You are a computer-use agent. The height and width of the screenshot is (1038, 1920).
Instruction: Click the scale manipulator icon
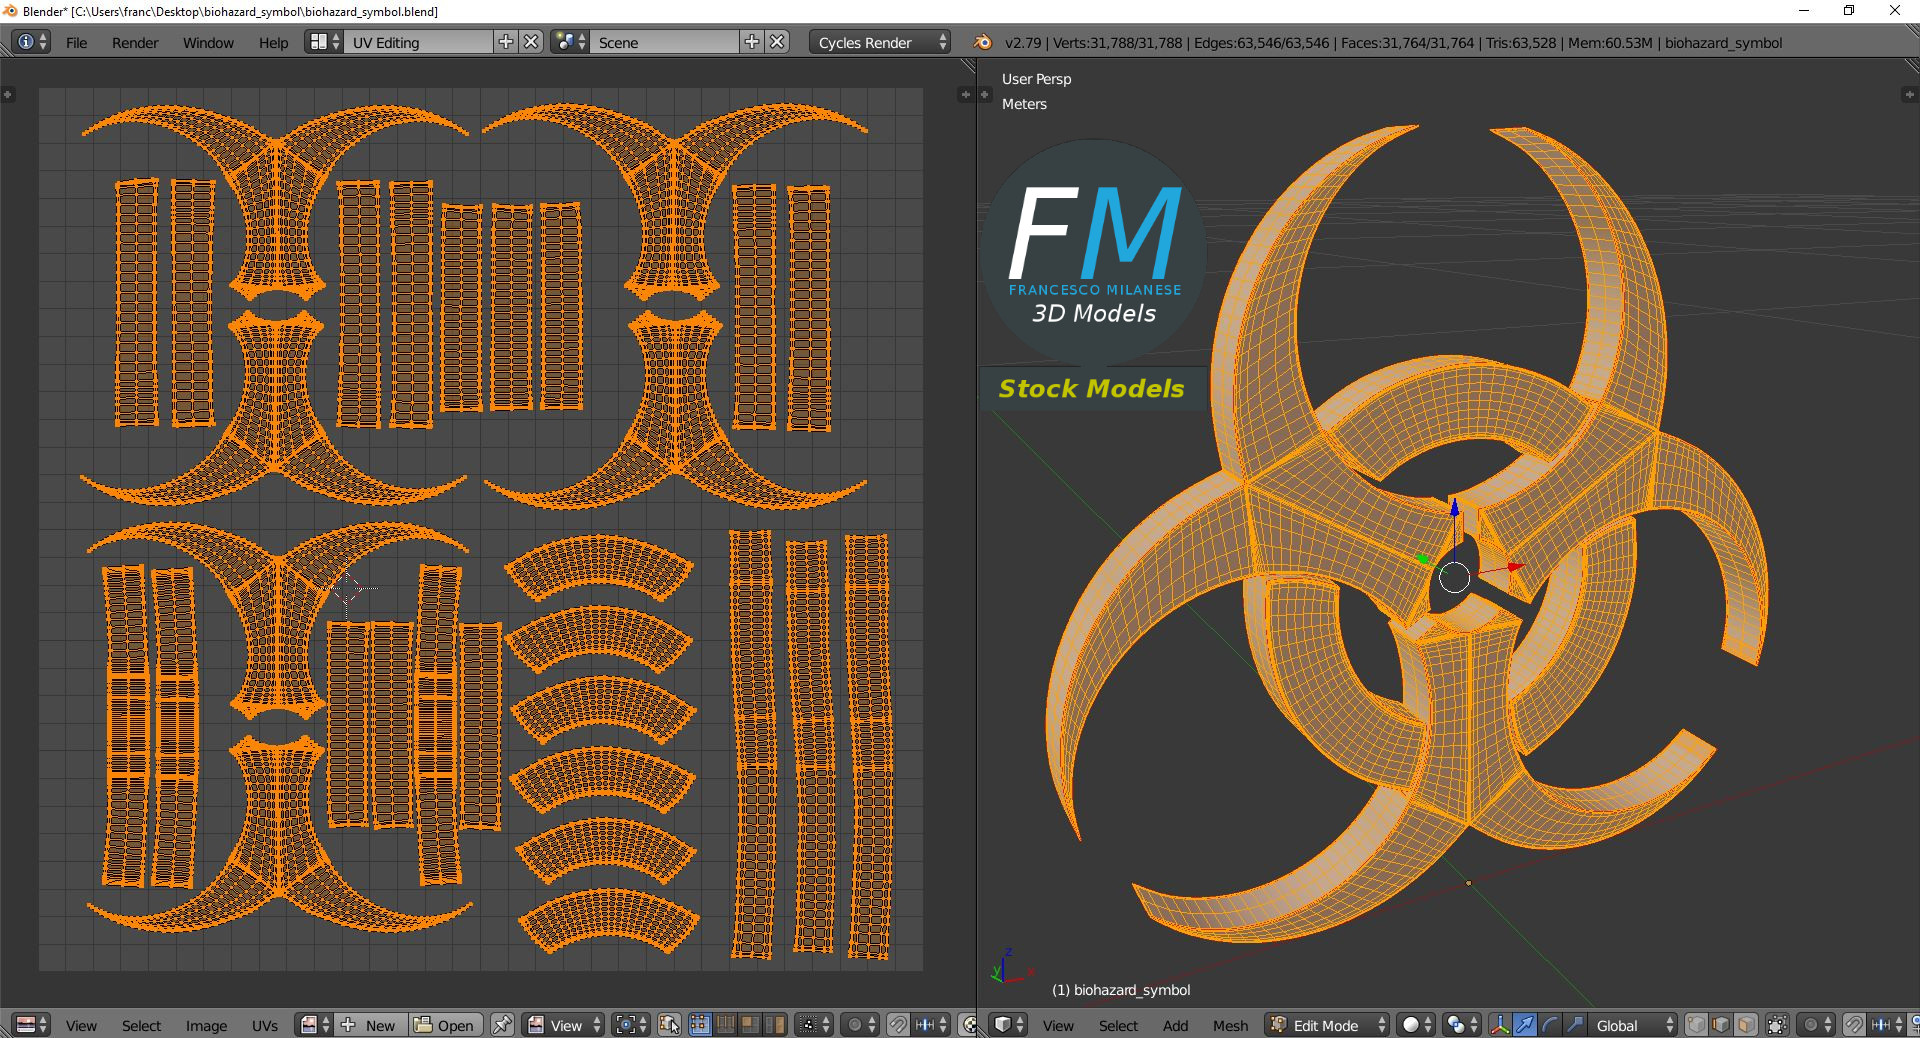click(x=1575, y=1025)
